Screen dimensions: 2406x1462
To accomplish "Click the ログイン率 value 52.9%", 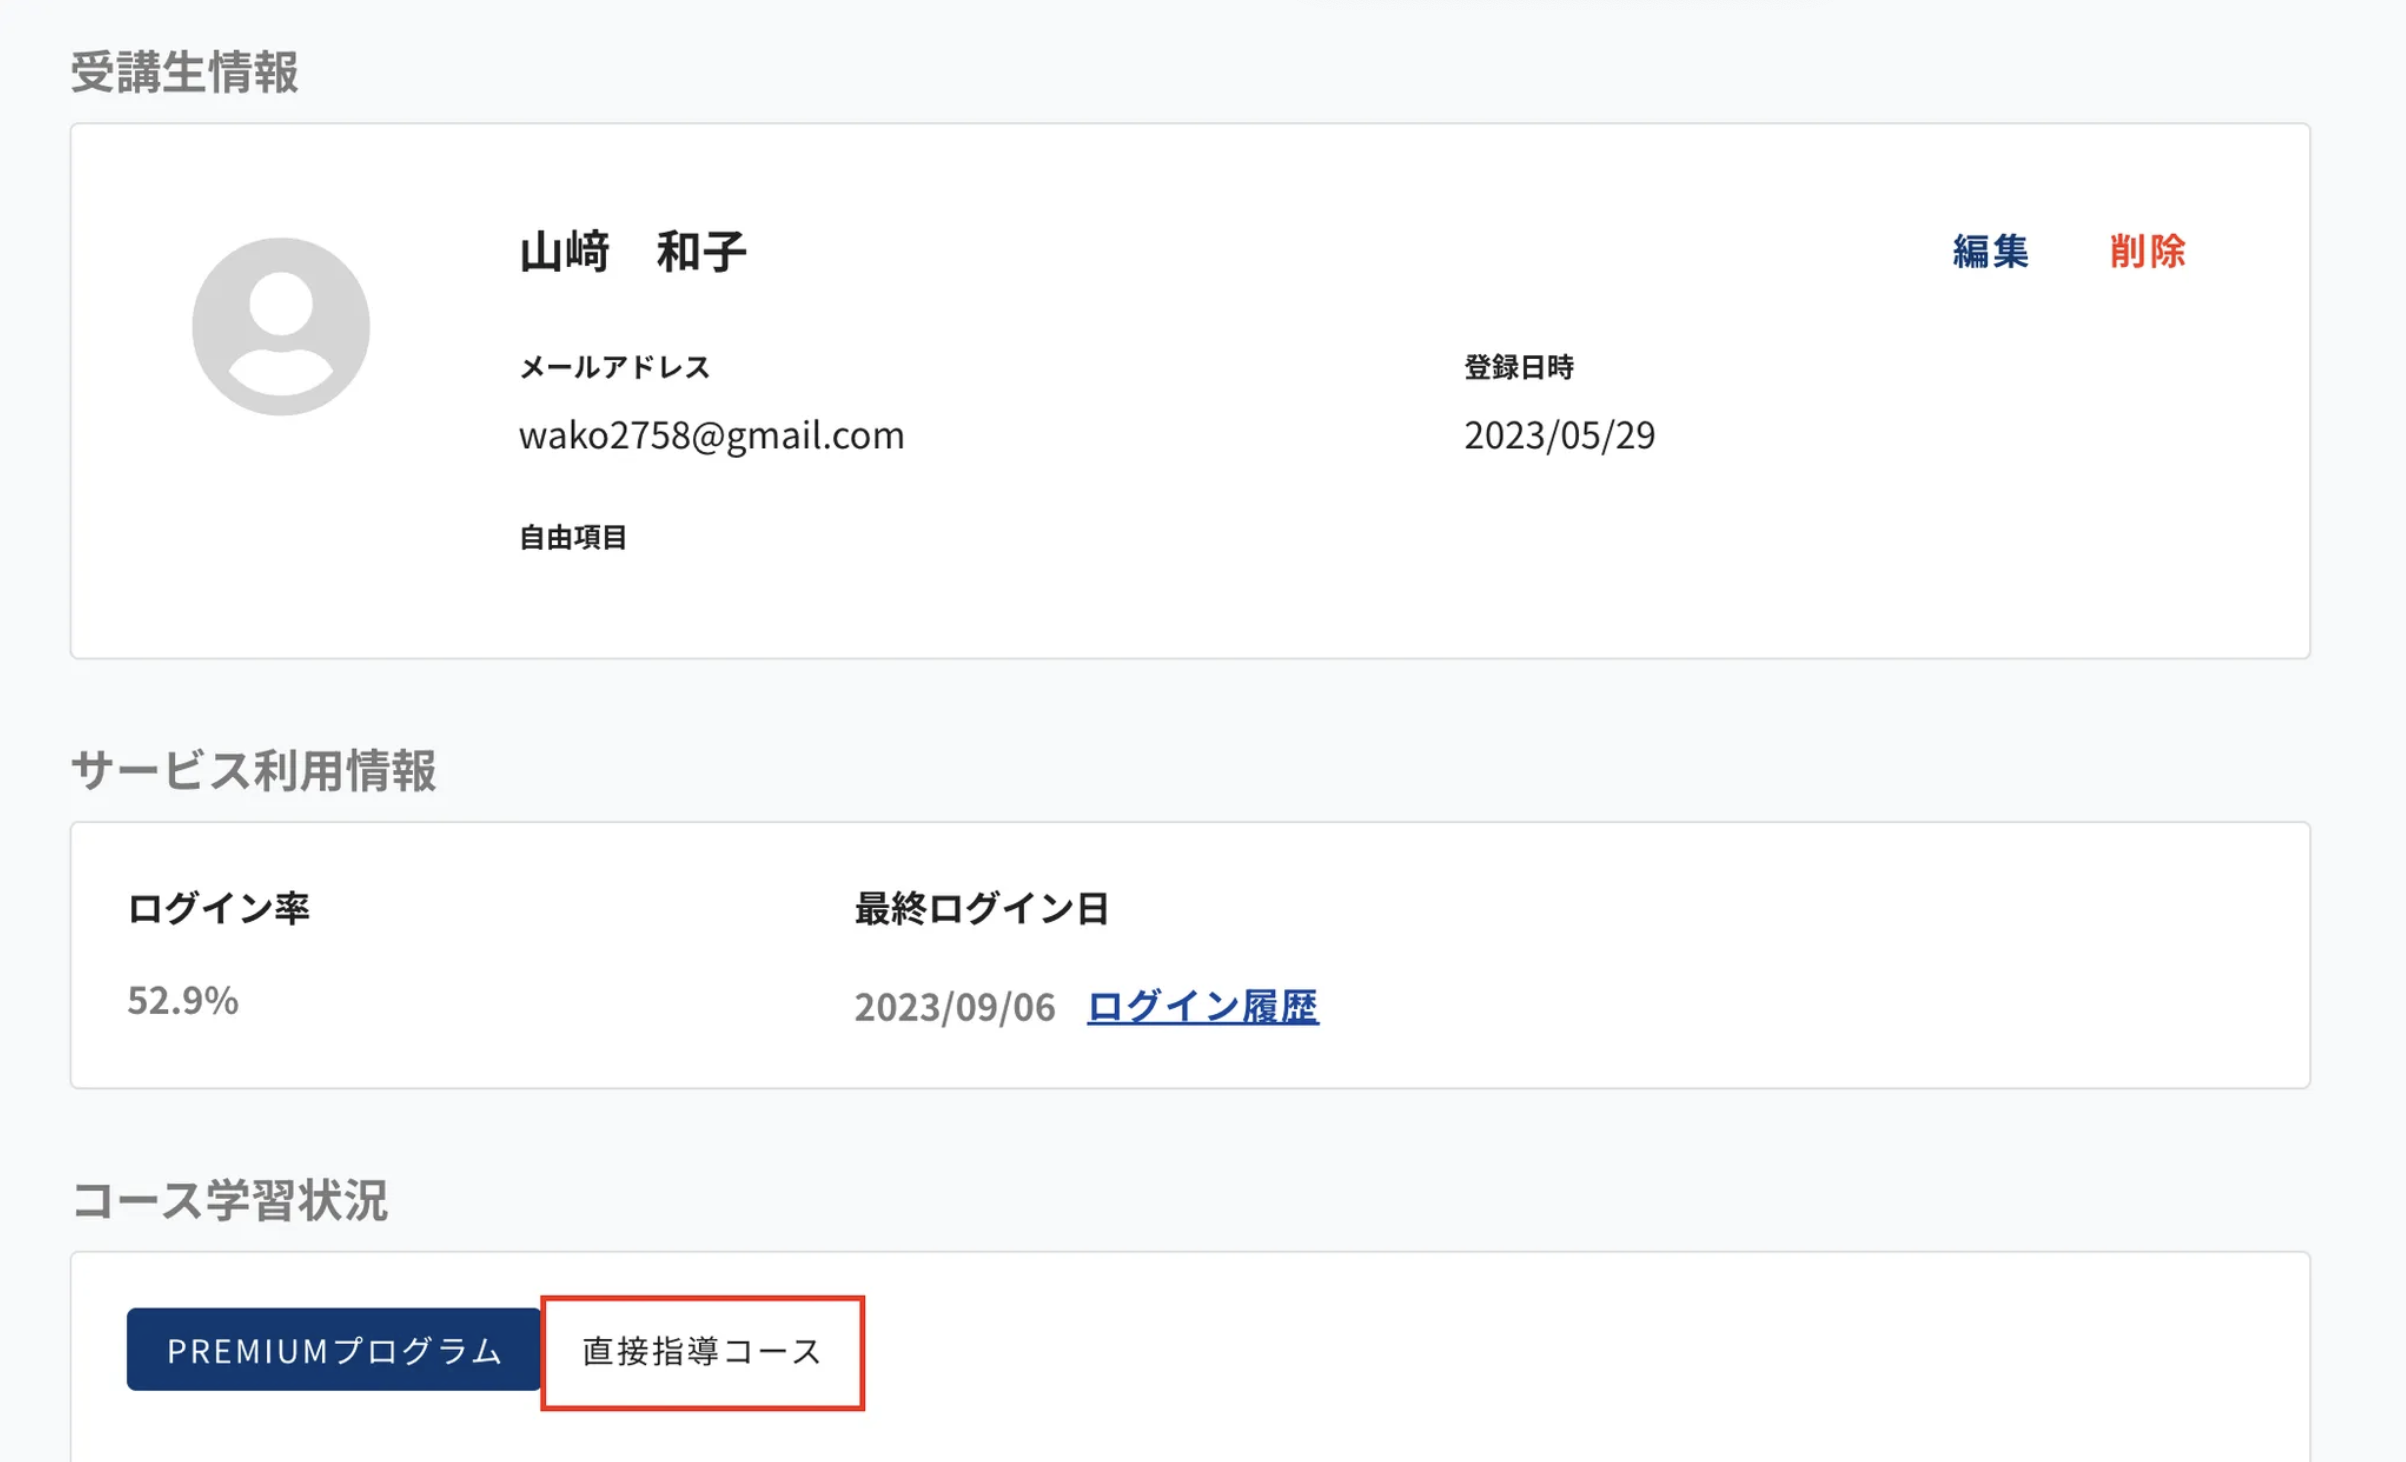I will tap(183, 999).
